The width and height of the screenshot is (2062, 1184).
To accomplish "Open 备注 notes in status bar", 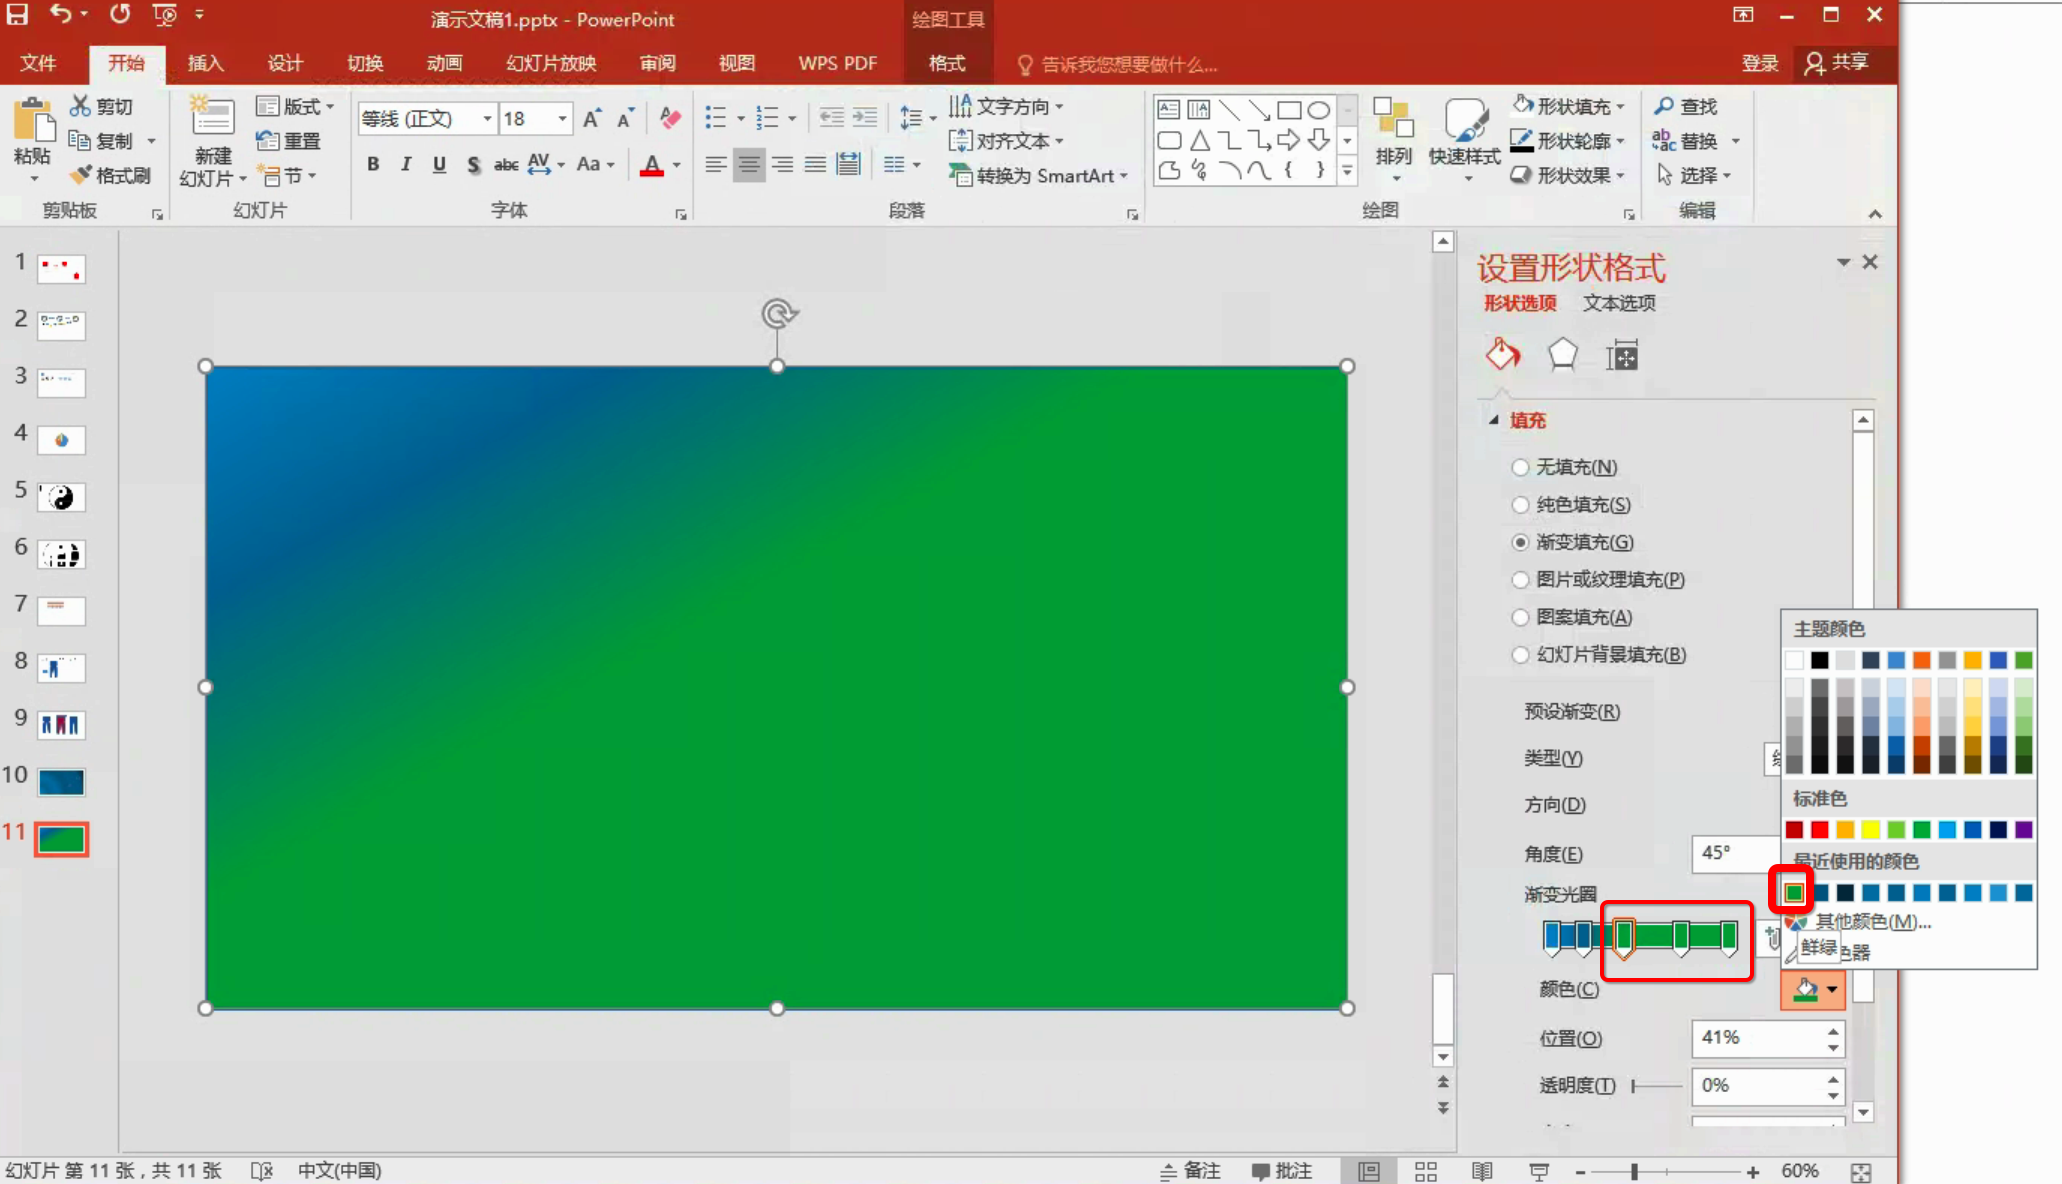I will click(x=1190, y=1170).
